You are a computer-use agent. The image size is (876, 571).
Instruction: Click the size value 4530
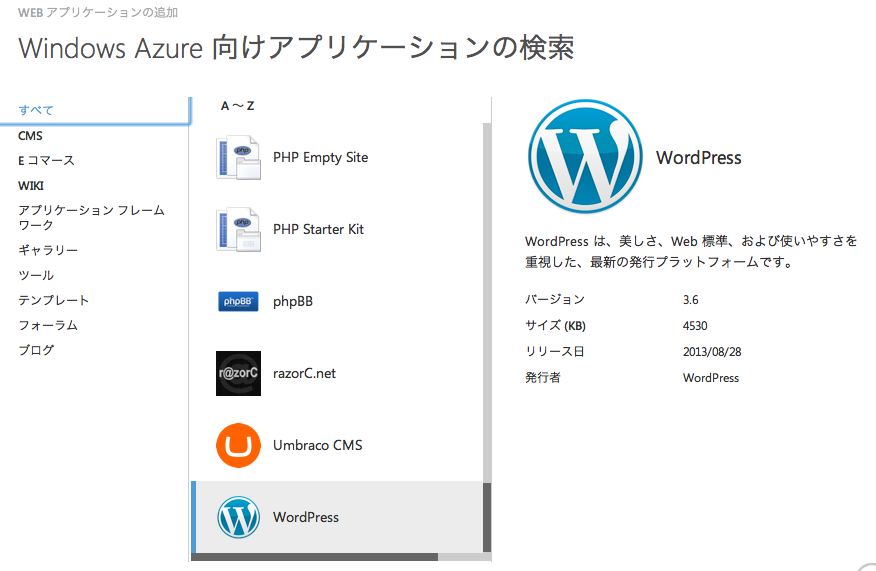click(695, 326)
